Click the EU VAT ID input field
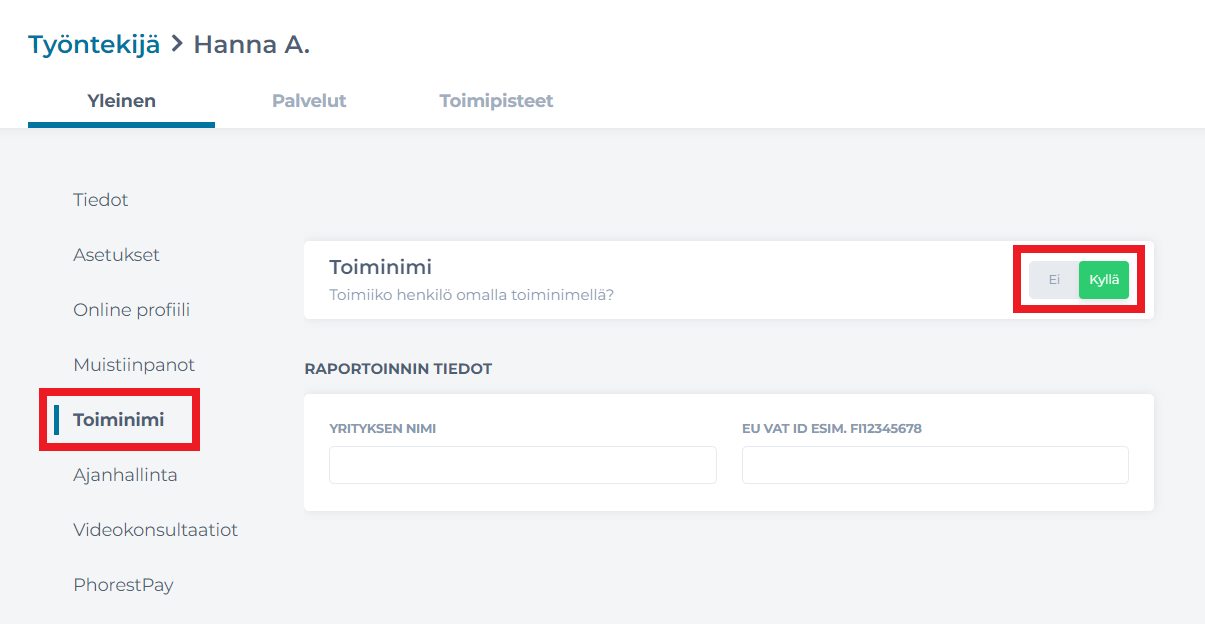This screenshot has height=624, width=1205. [934, 464]
